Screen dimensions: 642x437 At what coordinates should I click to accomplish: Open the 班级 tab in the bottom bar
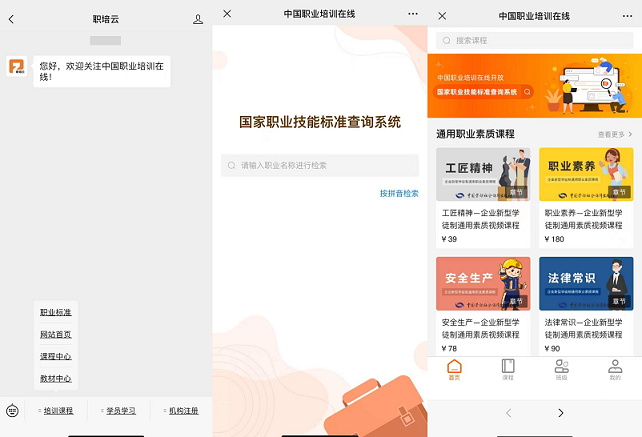pos(561,369)
